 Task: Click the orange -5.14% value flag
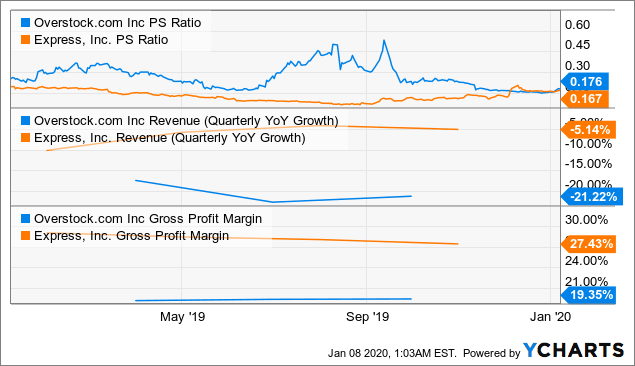tap(589, 130)
